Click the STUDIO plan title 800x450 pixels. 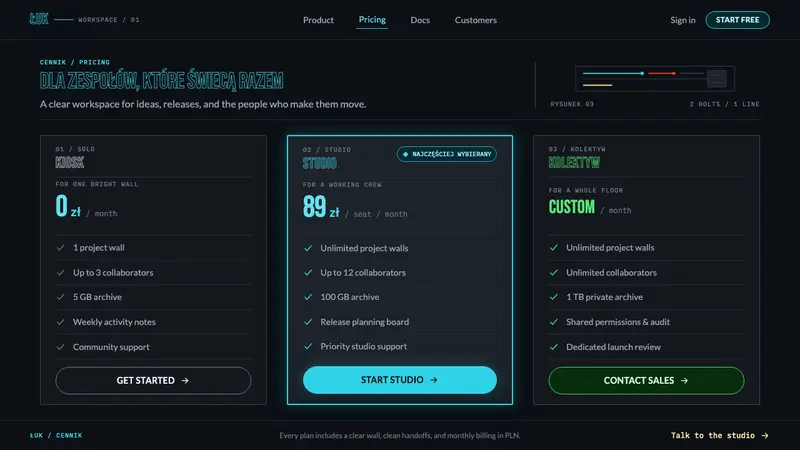[x=319, y=163]
